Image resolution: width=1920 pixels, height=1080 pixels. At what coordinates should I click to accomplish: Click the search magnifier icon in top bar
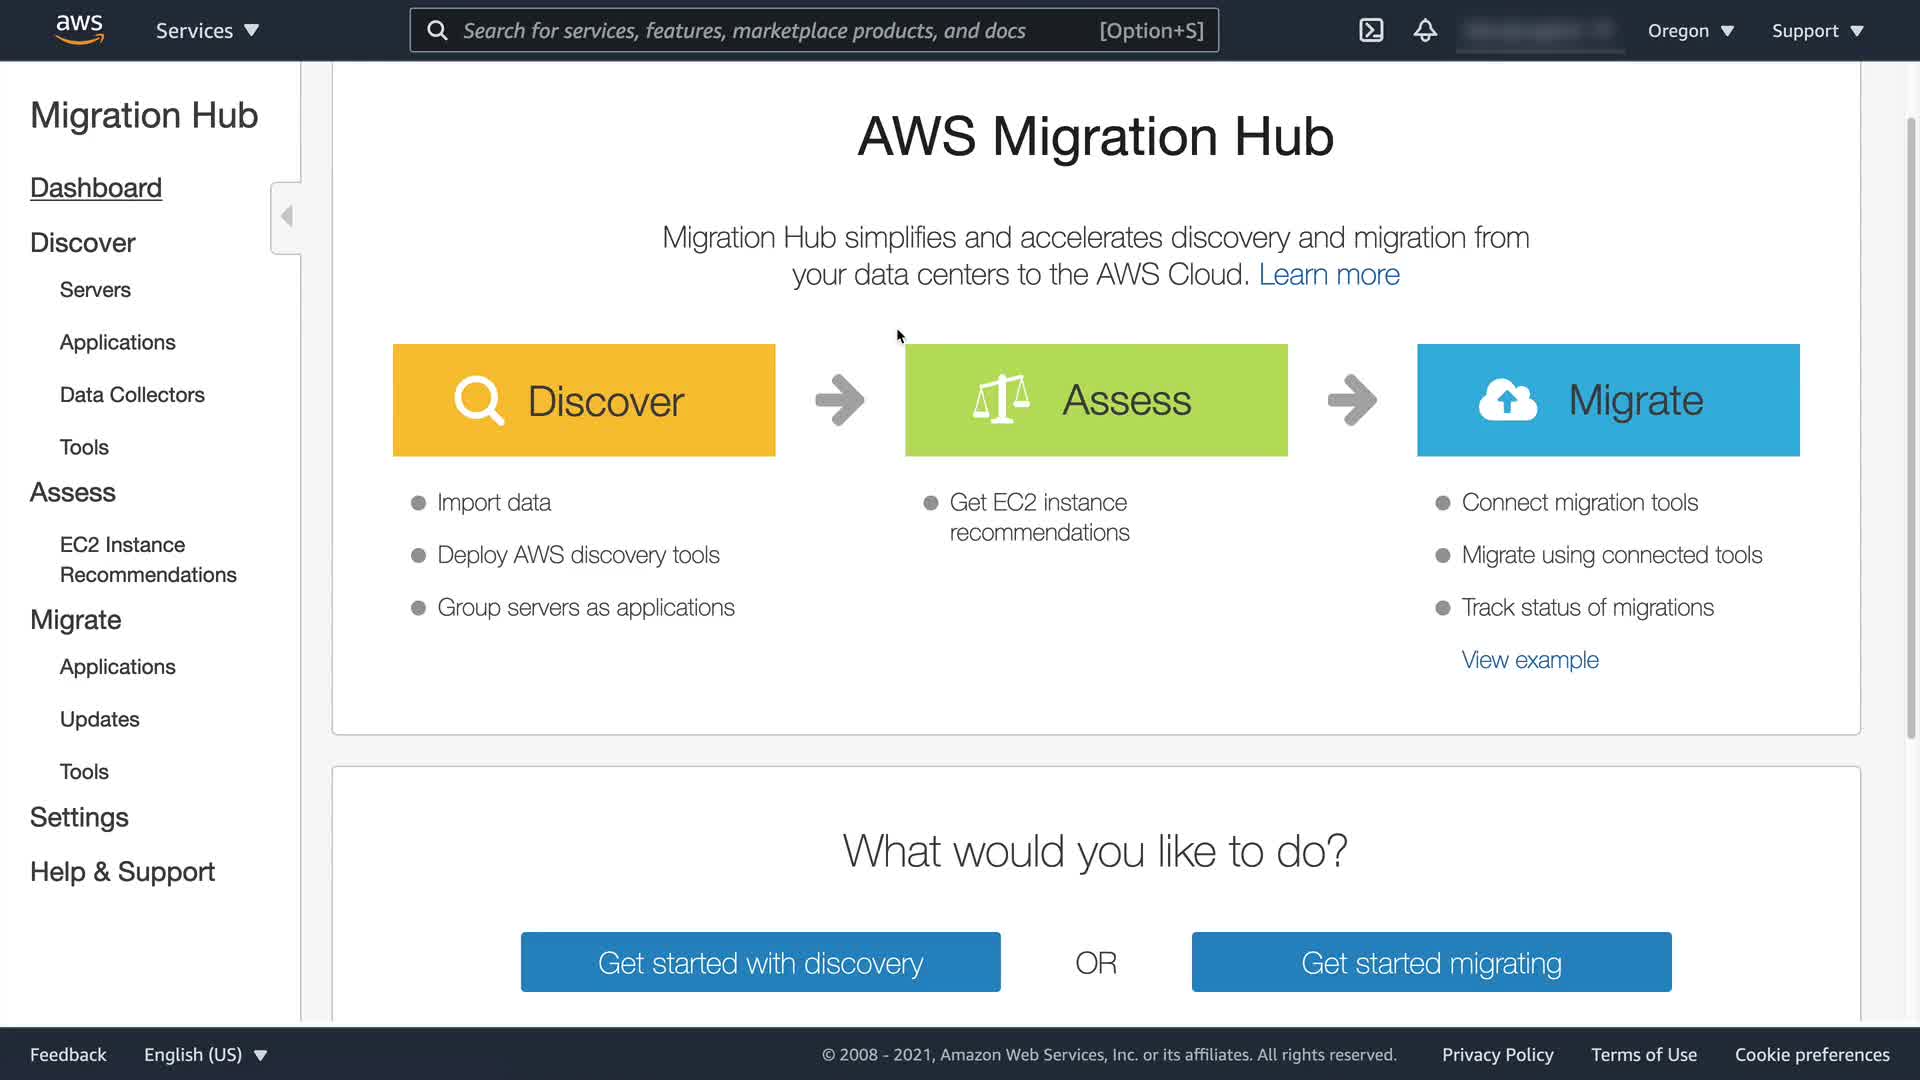click(437, 30)
